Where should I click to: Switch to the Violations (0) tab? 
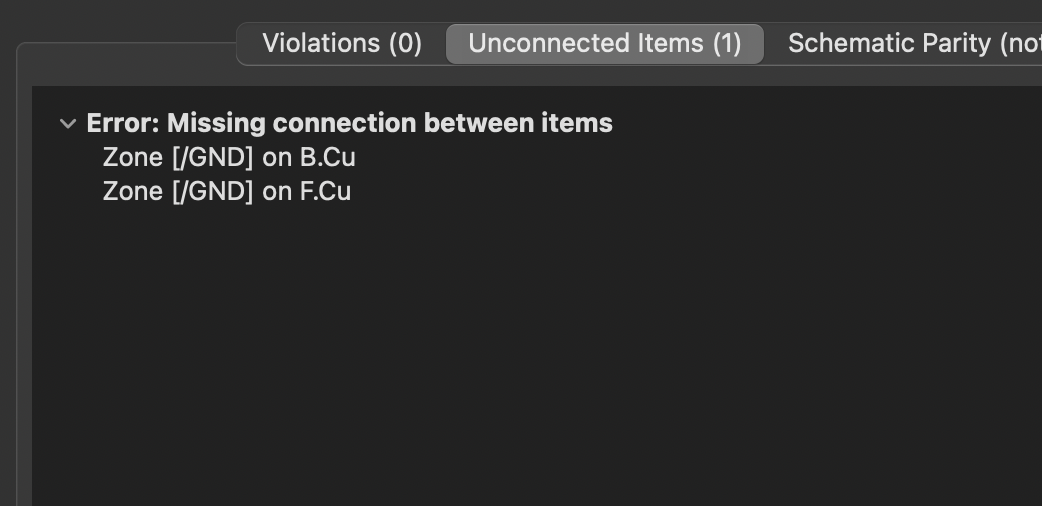pyautogui.click(x=341, y=44)
